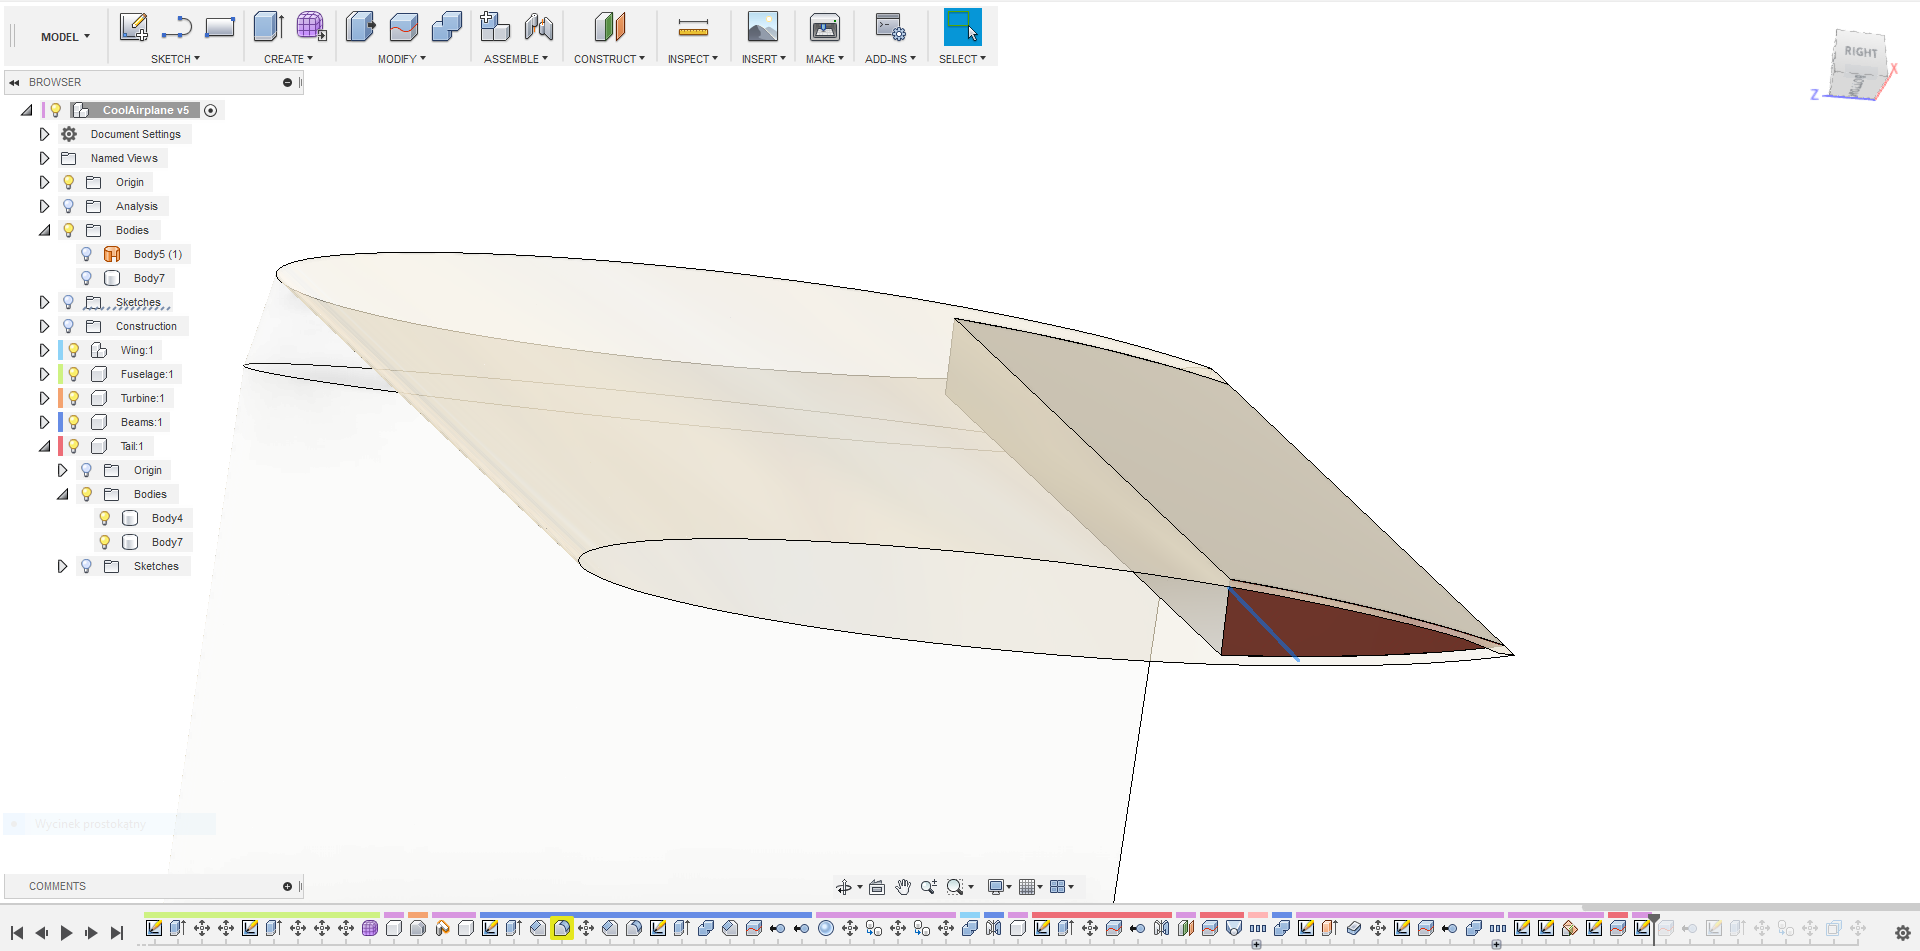Click the Joint assemble icon
1920x951 pixels.
coord(539,27)
